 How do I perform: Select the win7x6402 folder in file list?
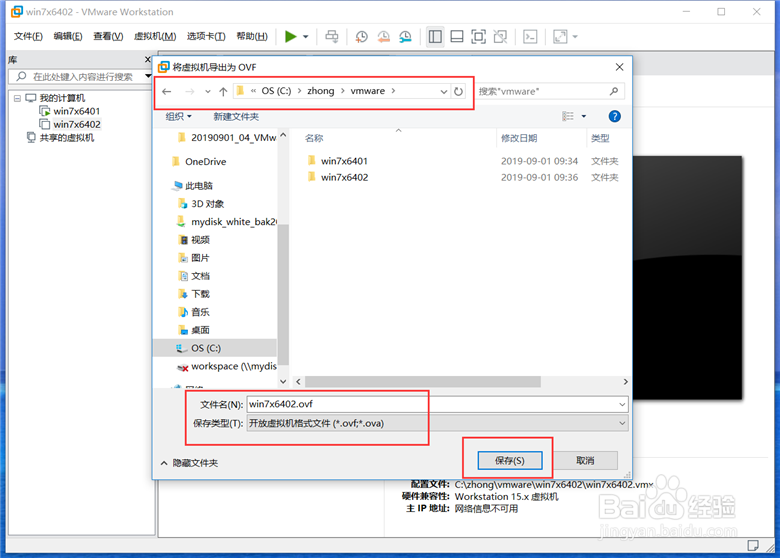point(344,178)
